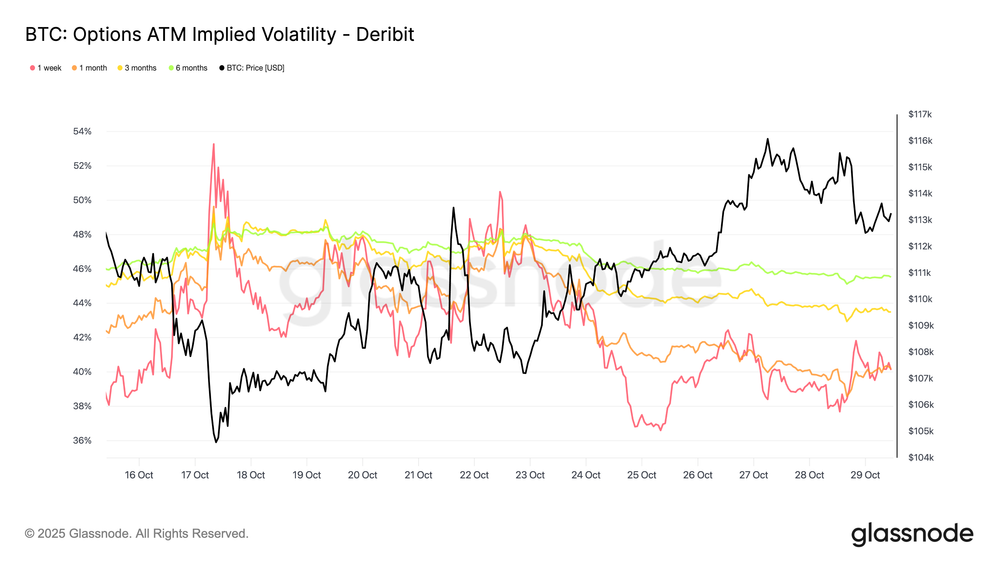Hide the 6 months legend series
Viewport: 1000px width, 563px height.
pyautogui.click(x=188, y=68)
